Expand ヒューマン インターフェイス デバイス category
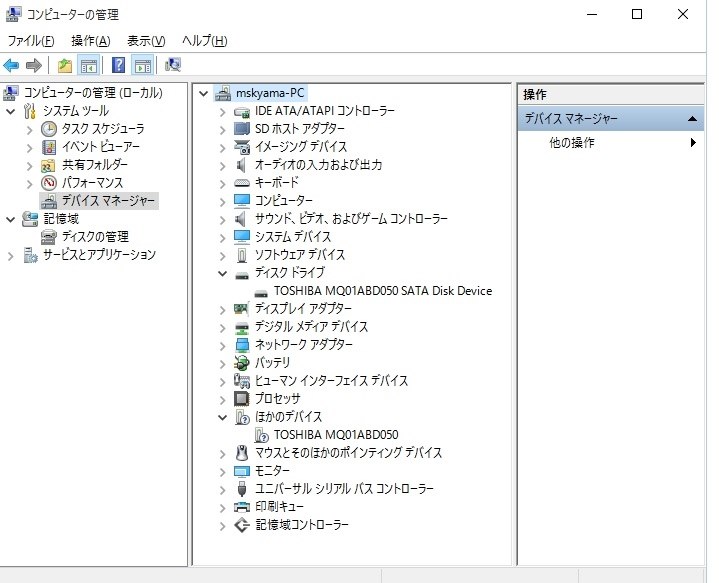This screenshot has width=719, height=583. (222, 382)
